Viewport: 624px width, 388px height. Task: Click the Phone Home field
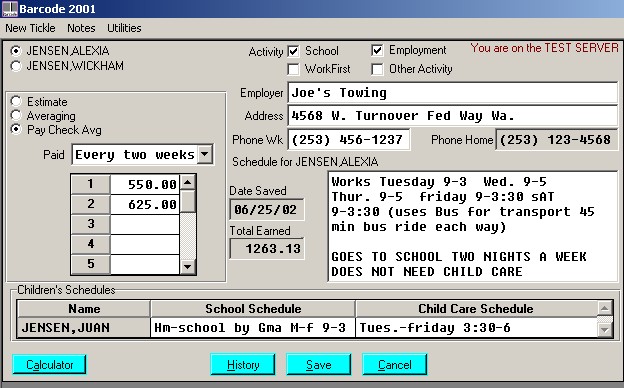(x=557, y=140)
